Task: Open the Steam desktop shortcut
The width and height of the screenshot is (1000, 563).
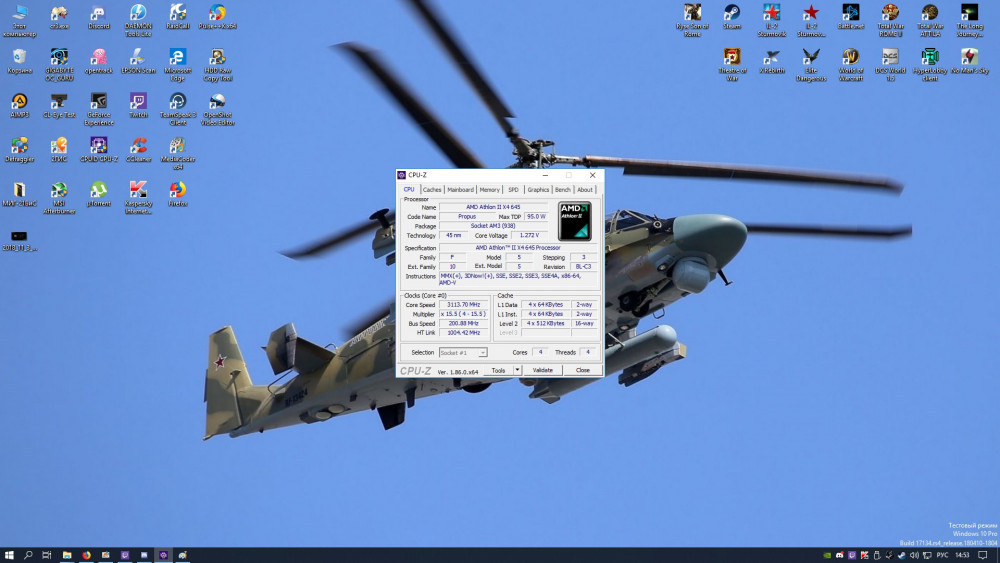Action: (x=732, y=14)
